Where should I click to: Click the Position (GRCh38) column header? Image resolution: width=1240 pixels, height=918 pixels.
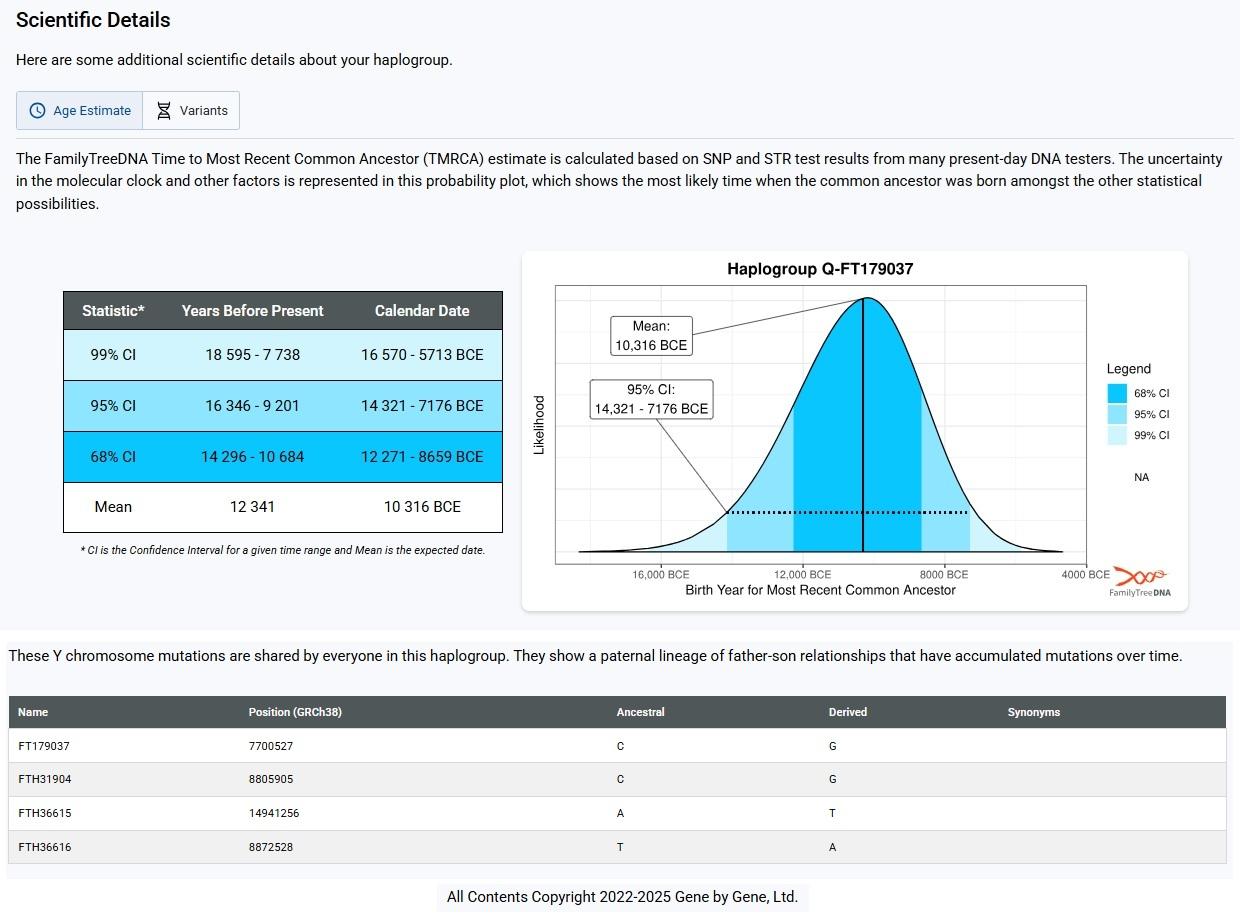[295, 712]
